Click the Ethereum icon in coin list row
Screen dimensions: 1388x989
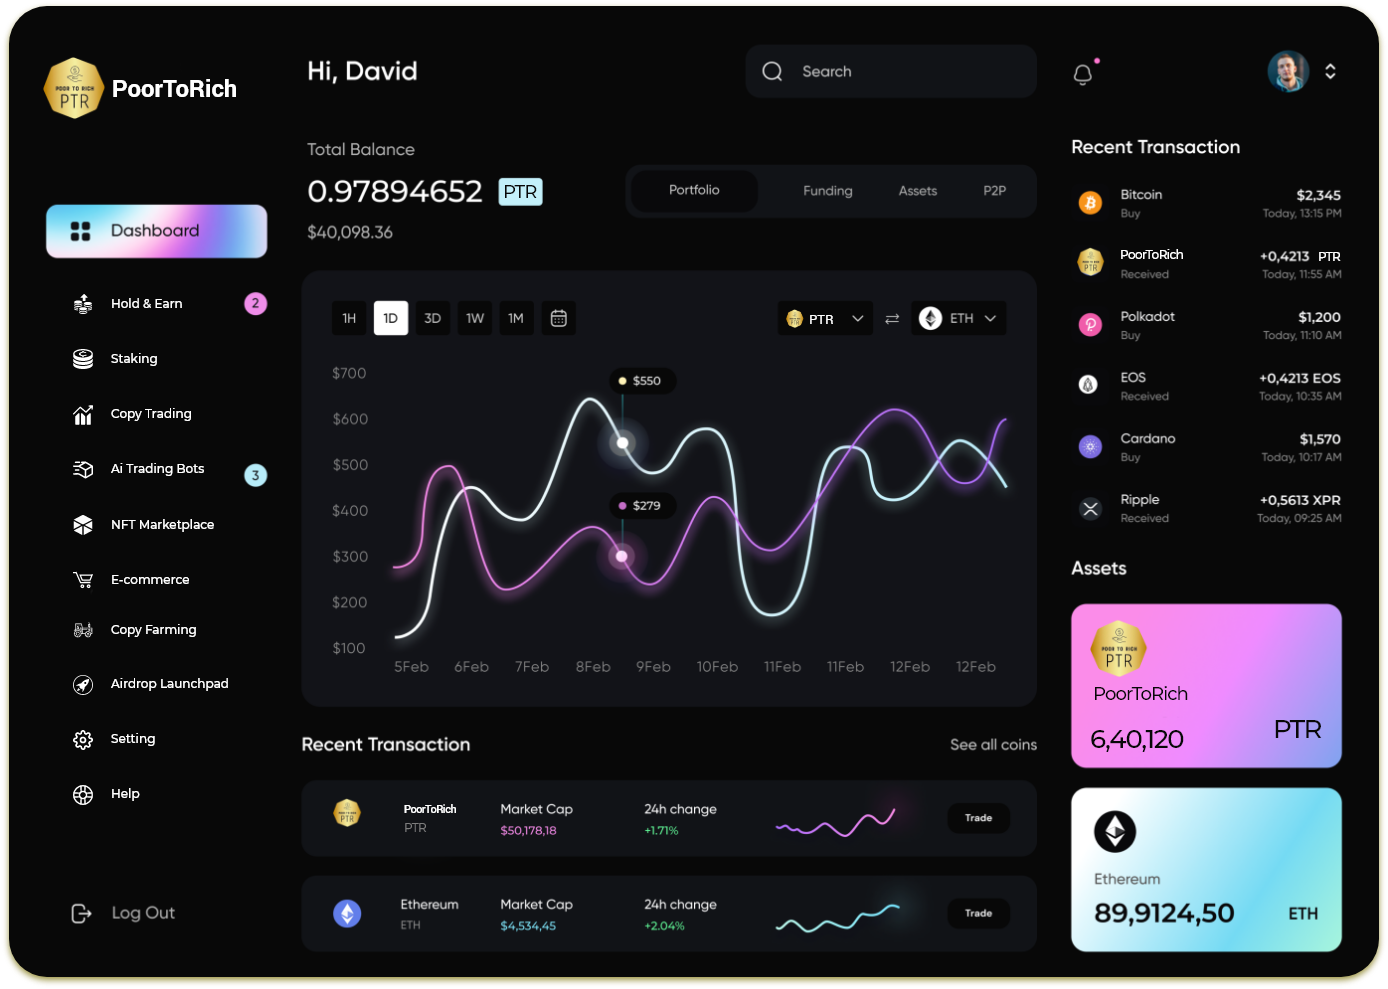pos(347,913)
